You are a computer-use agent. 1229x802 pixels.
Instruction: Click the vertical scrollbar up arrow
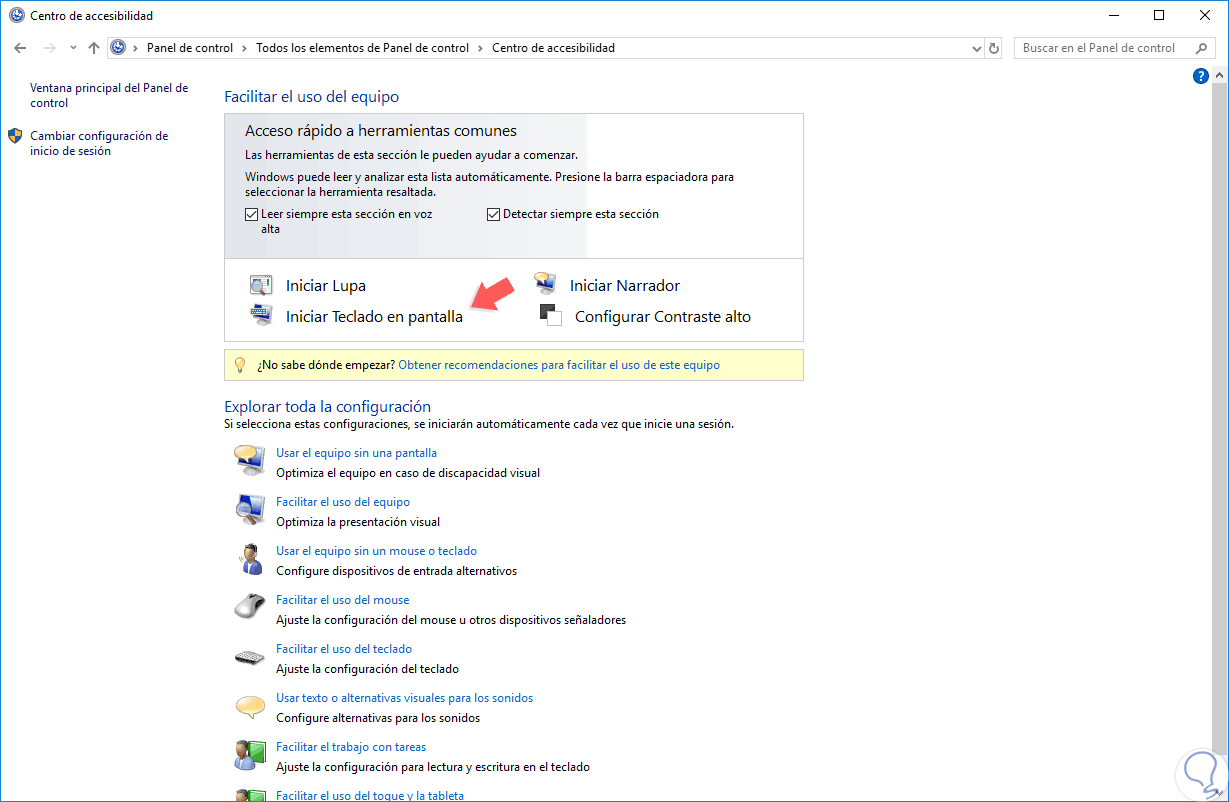pos(1220,73)
